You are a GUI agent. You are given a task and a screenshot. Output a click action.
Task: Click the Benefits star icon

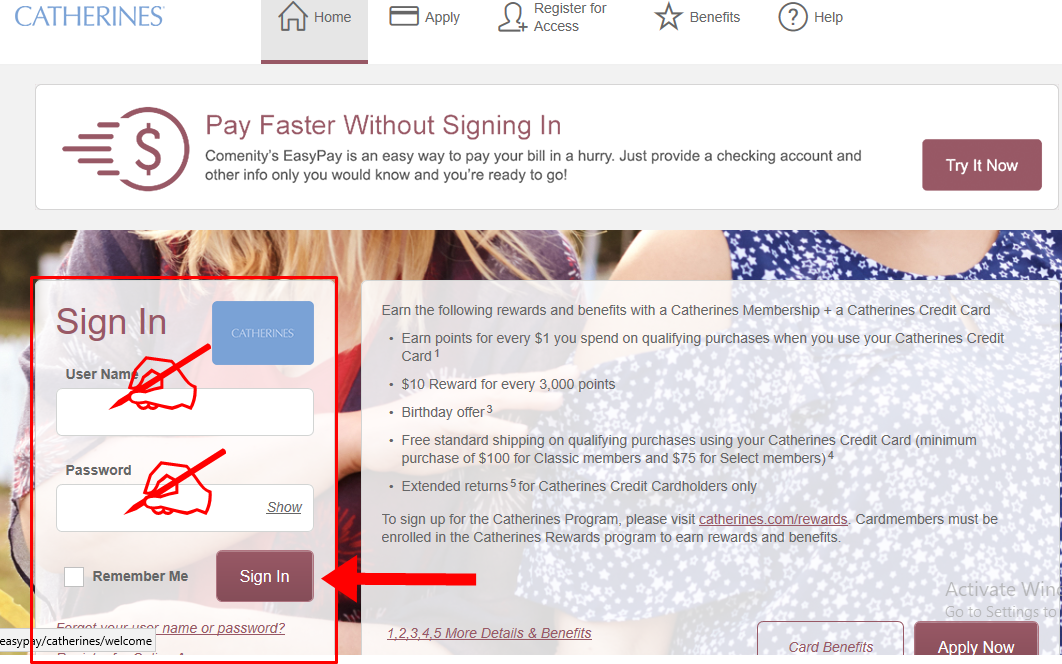pyautogui.click(x=668, y=17)
